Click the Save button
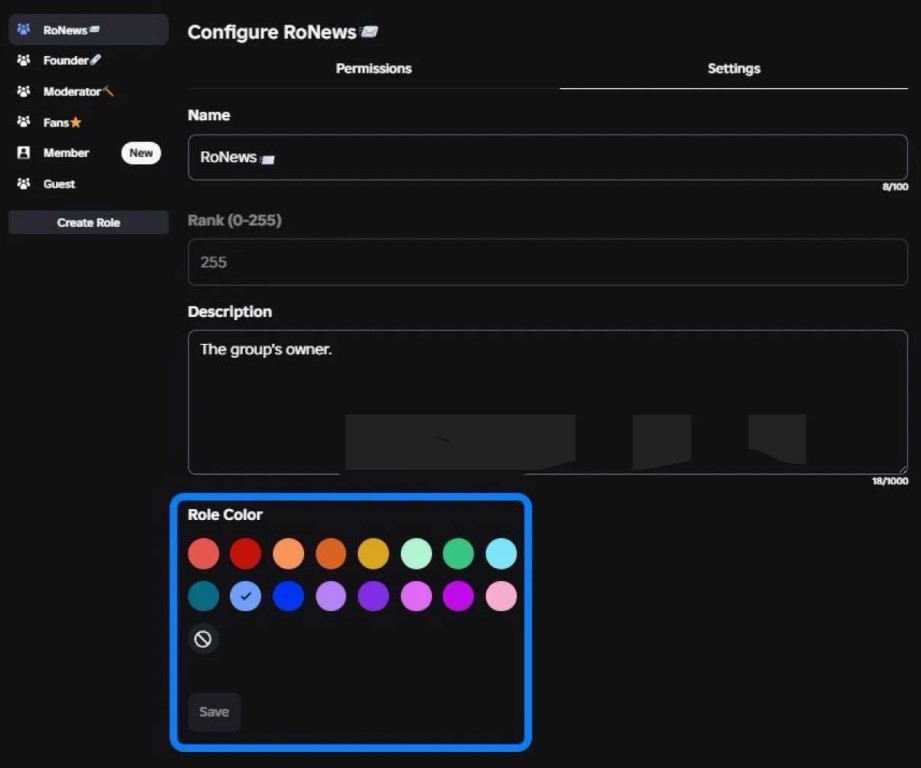 tap(214, 712)
